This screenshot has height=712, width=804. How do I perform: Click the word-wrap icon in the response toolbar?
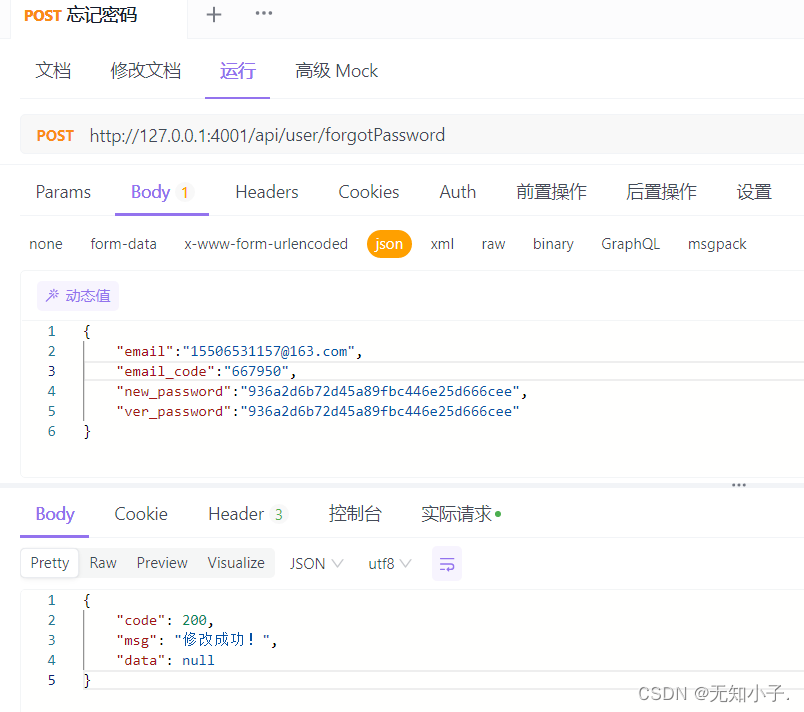tap(447, 563)
